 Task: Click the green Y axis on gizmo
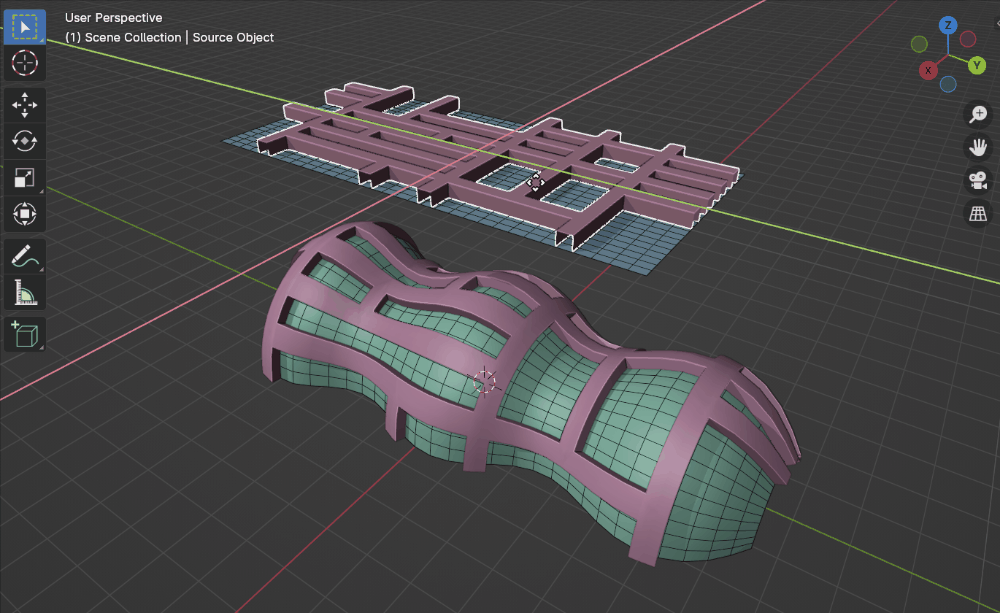click(976, 65)
